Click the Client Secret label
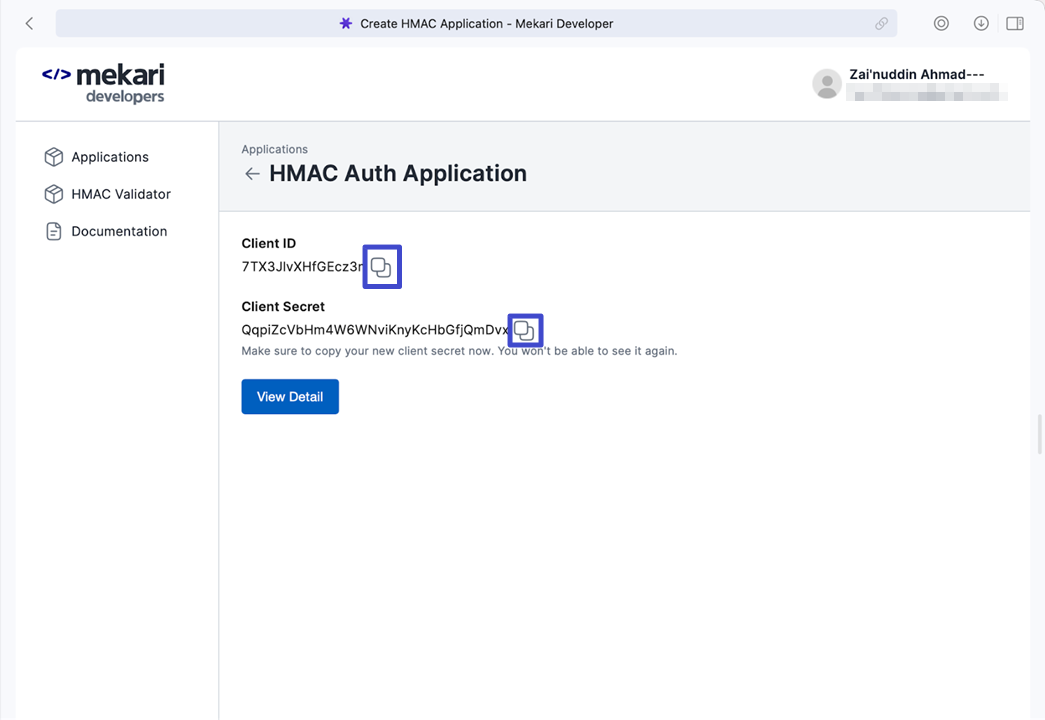This screenshot has width=1045, height=720. pos(283,307)
